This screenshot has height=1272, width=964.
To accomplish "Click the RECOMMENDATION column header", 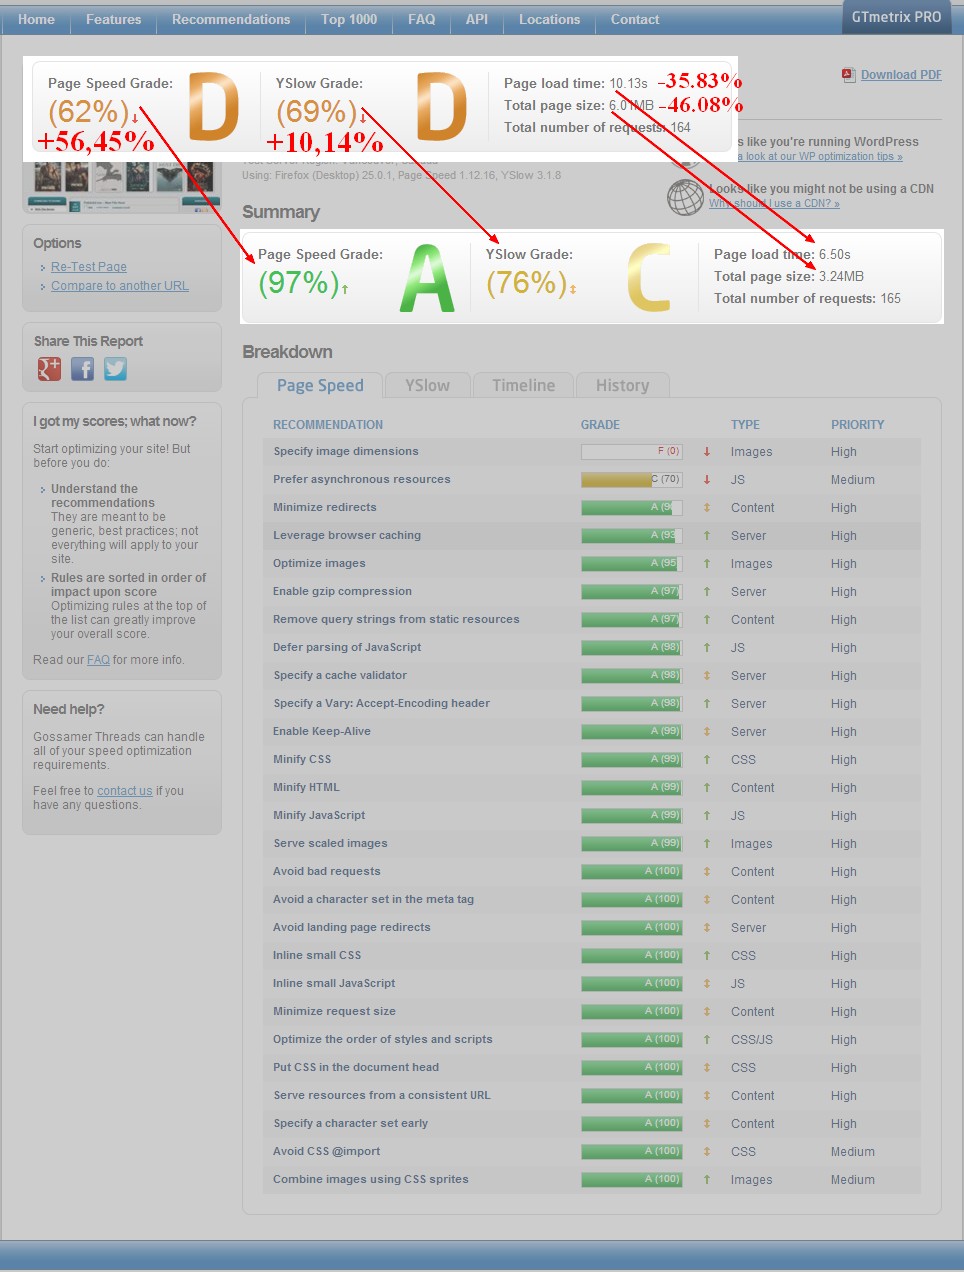I will point(328,425).
